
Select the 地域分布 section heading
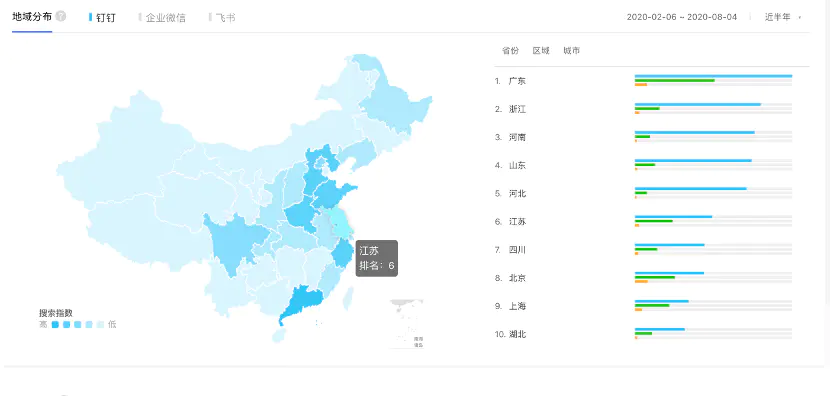click(x=32, y=16)
